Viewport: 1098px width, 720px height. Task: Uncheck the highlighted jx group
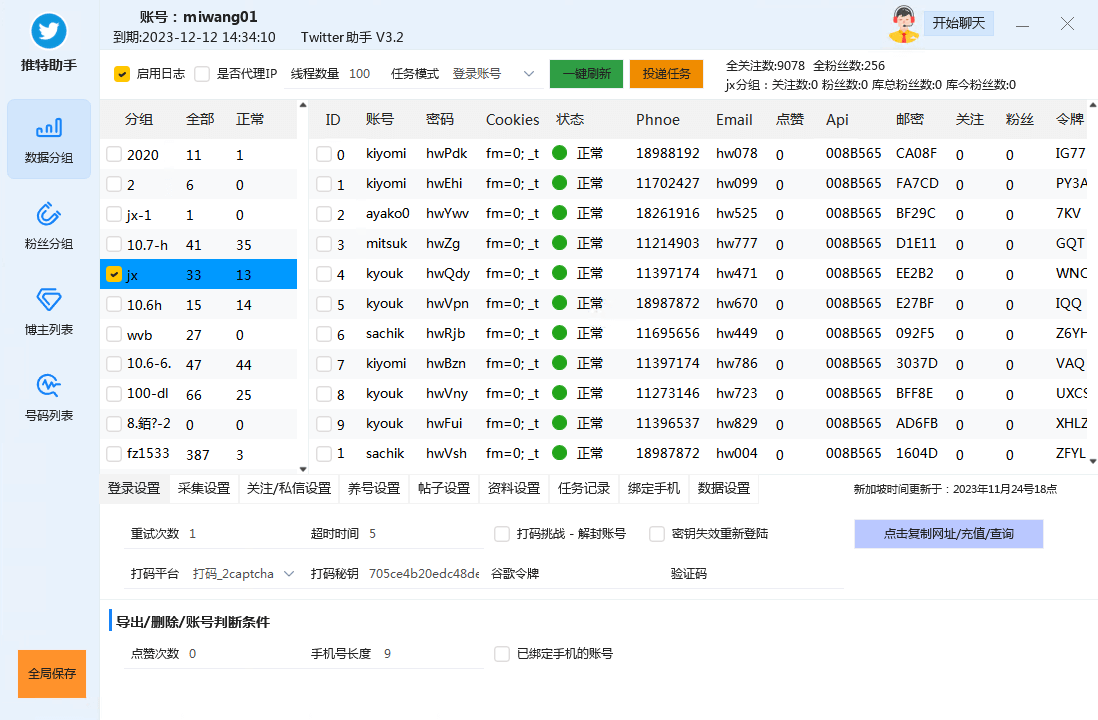pos(113,273)
